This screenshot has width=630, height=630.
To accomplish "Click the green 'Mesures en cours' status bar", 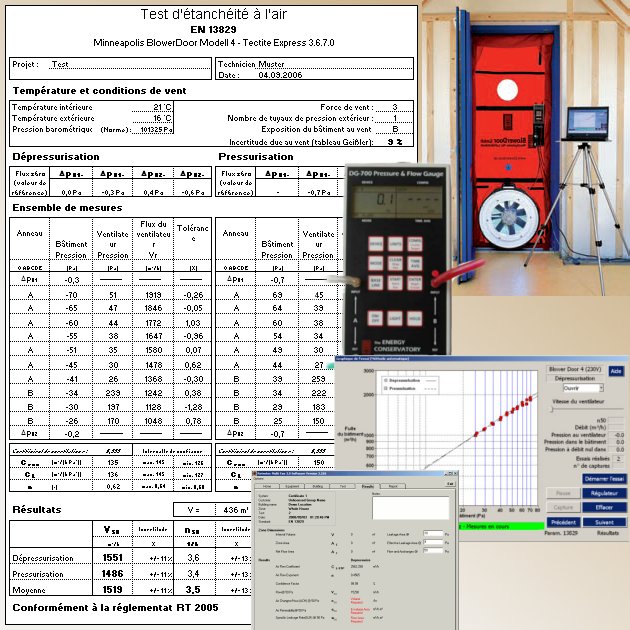I will [x=501, y=526].
